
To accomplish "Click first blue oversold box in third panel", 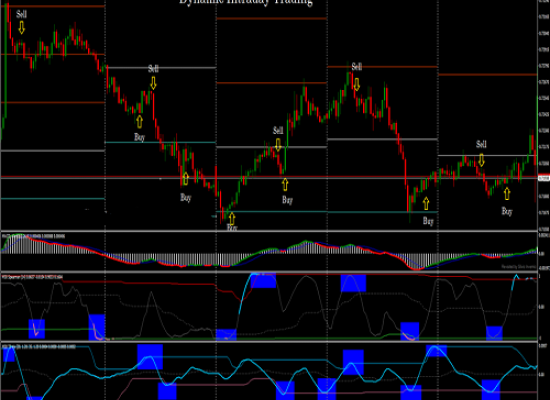I will 37,329.
